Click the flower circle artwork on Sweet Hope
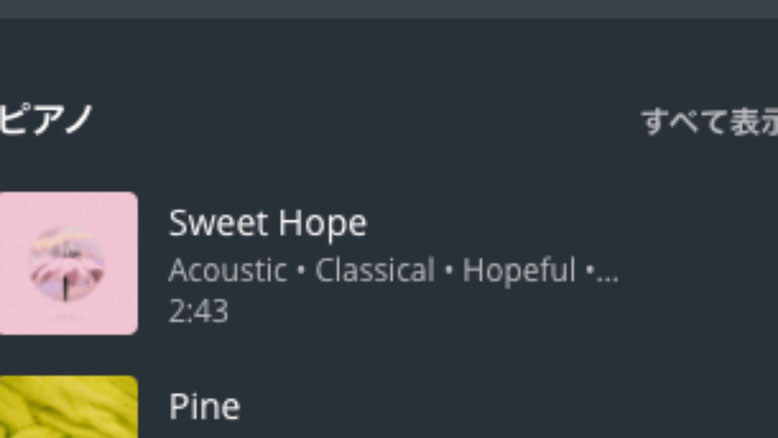The height and width of the screenshot is (438, 778). click(x=67, y=264)
